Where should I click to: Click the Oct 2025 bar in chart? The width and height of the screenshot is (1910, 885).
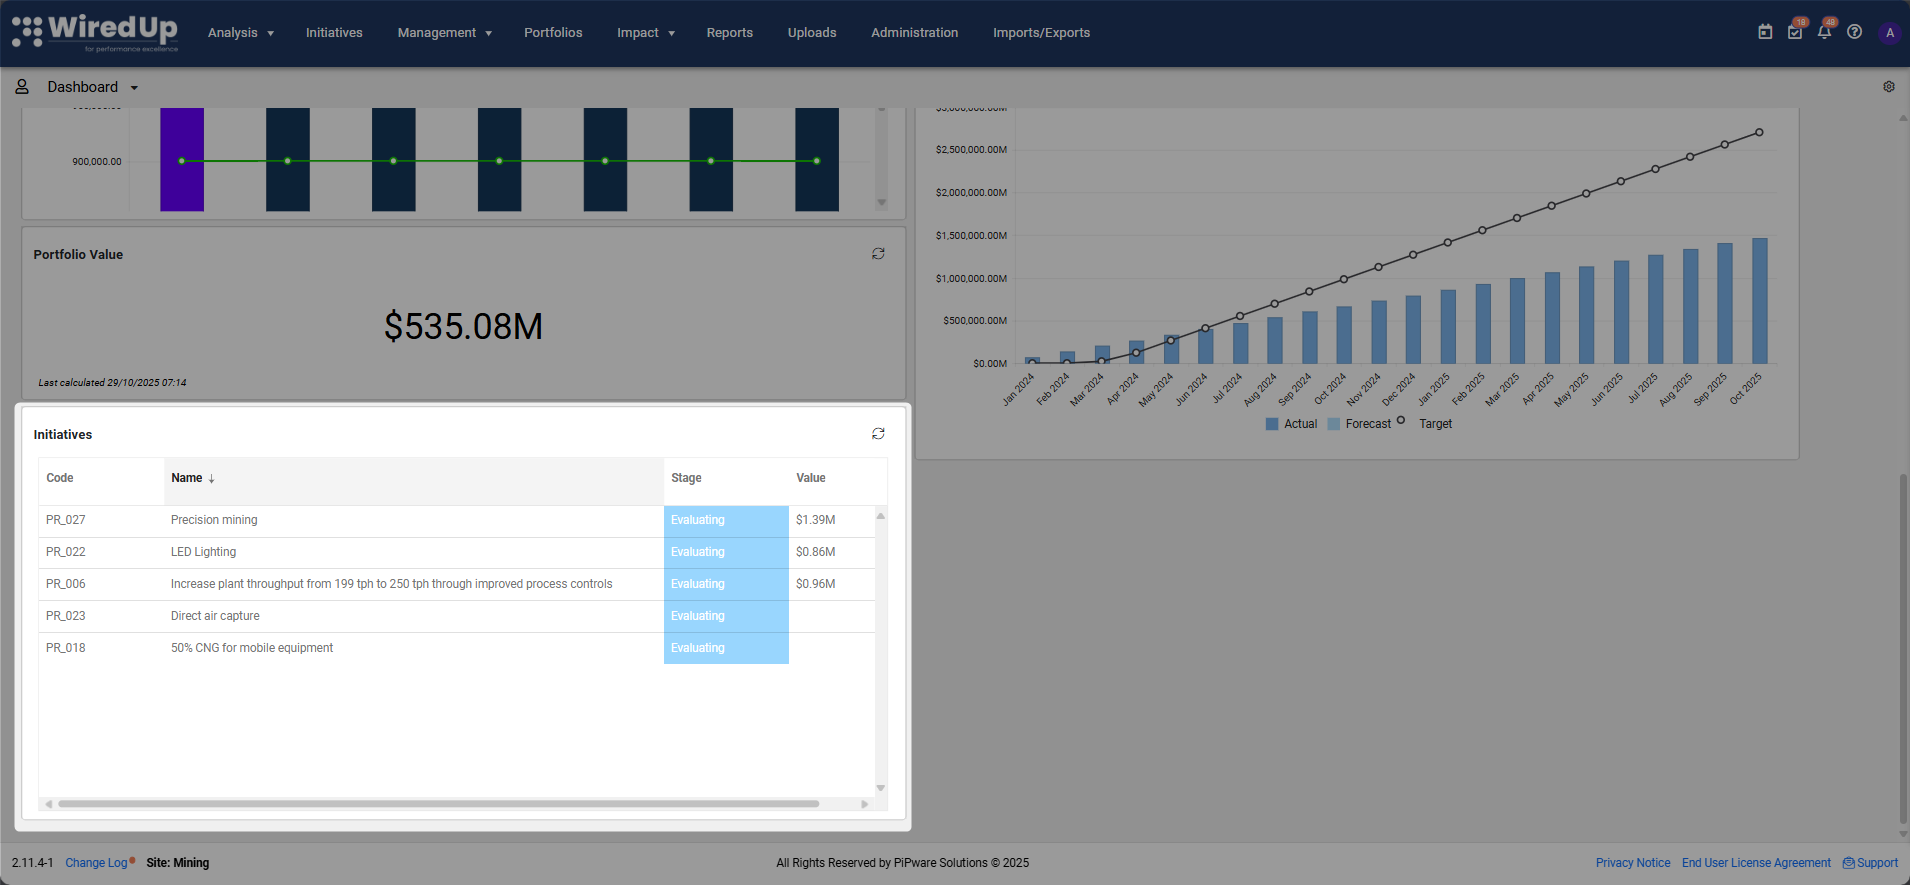pyautogui.click(x=1760, y=300)
